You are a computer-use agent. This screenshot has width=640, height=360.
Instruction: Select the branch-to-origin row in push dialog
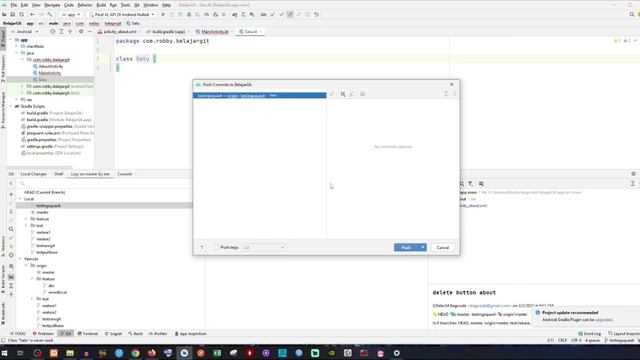(260, 96)
